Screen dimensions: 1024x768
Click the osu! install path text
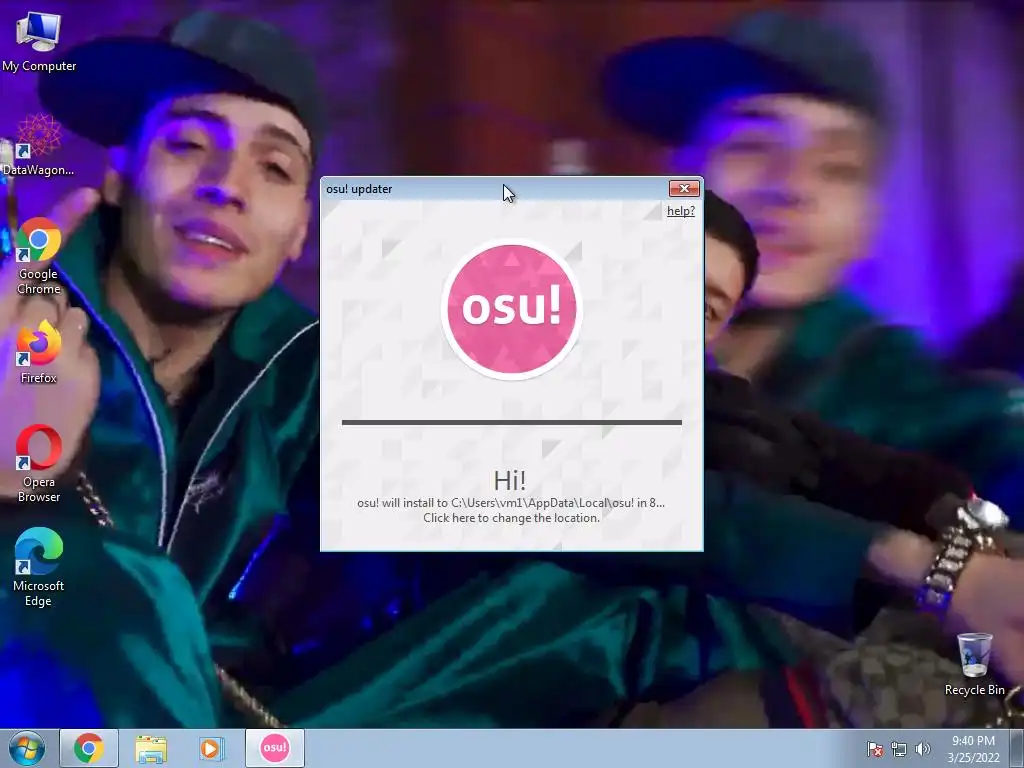511,503
